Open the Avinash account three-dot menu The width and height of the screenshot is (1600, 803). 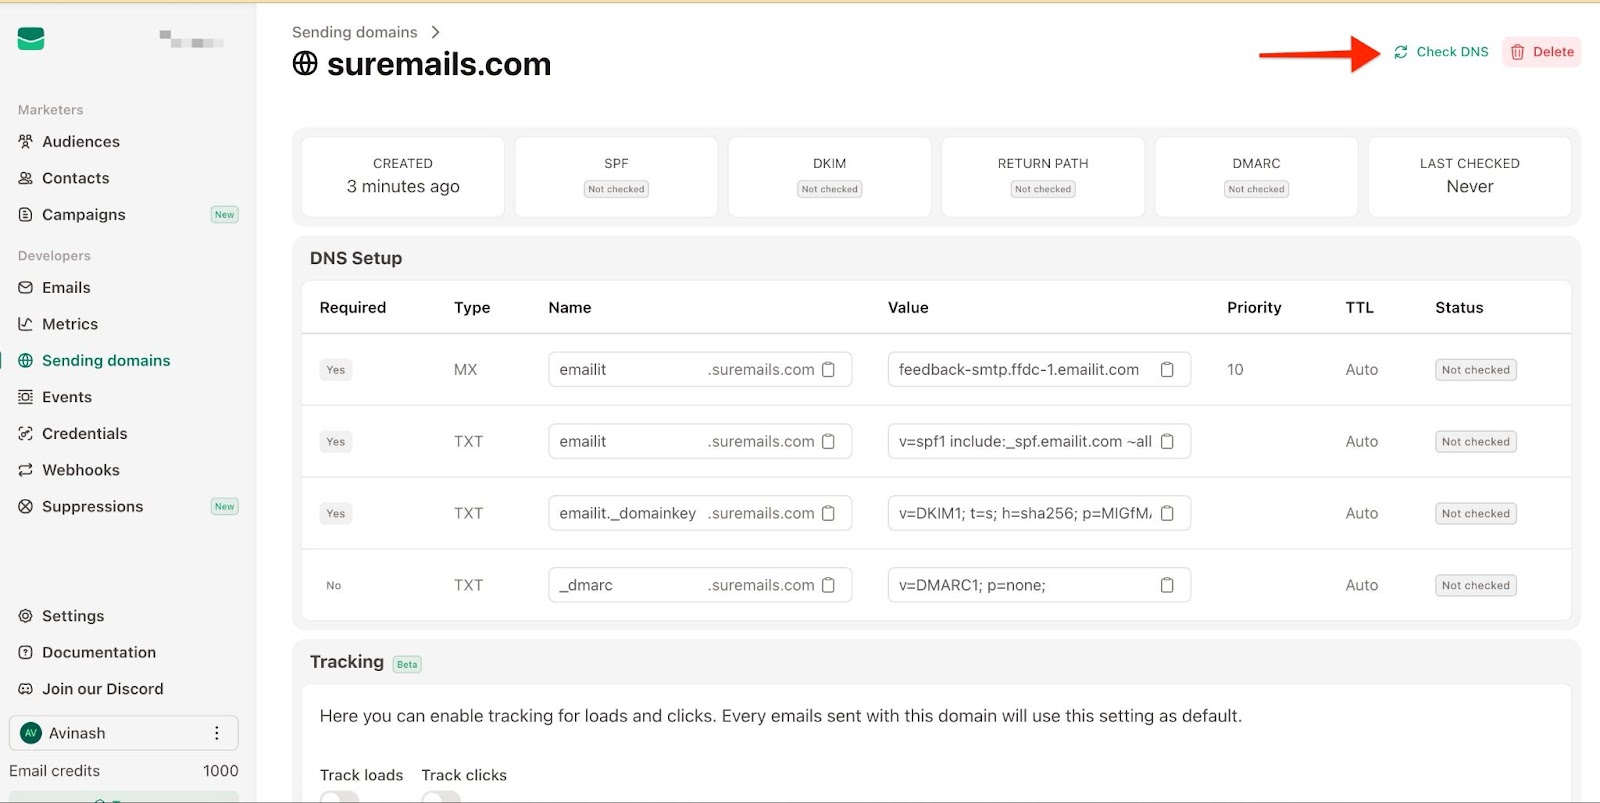pos(217,733)
